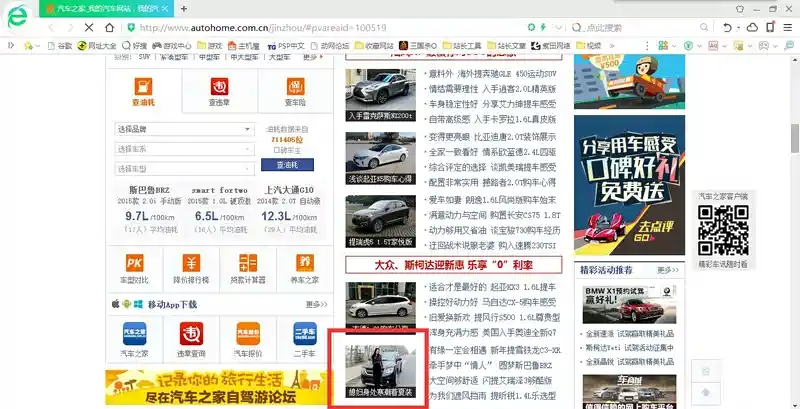This screenshot has width=800, height=409.
Task: Expand the 选择品牌 brand dropdown
Action: point(185,130)
